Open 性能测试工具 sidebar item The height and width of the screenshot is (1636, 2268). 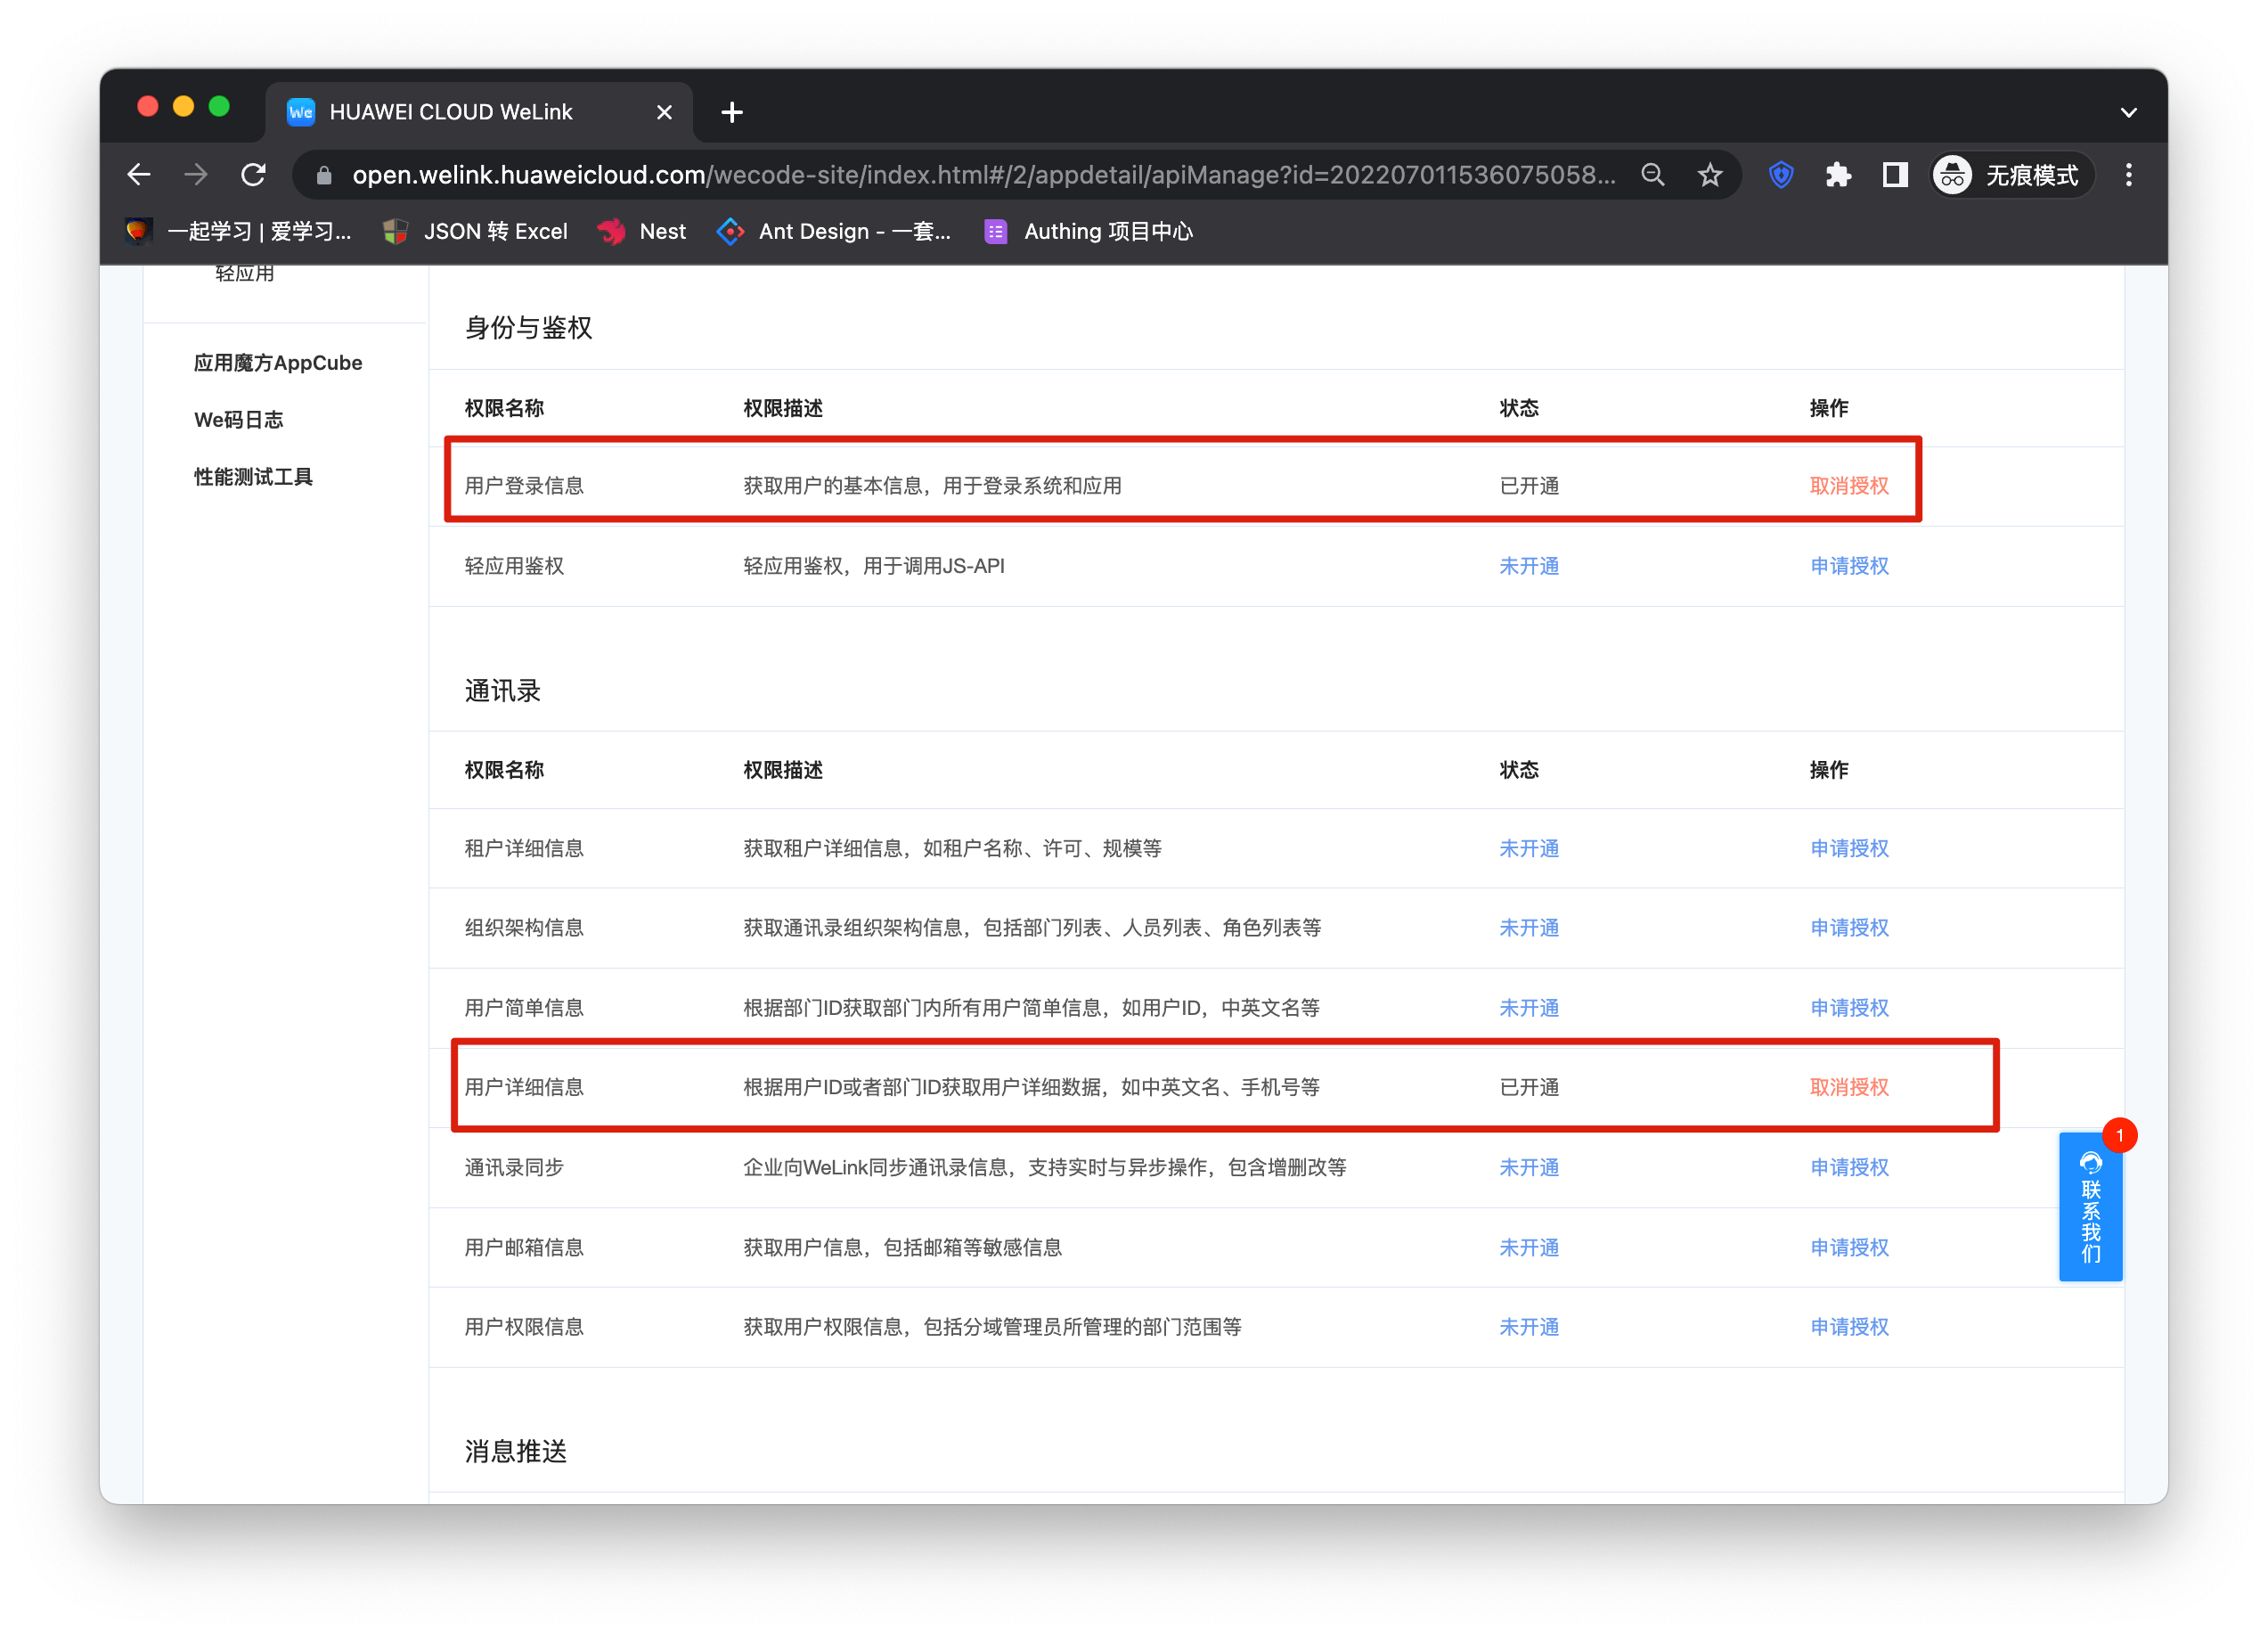pos(253,477)
